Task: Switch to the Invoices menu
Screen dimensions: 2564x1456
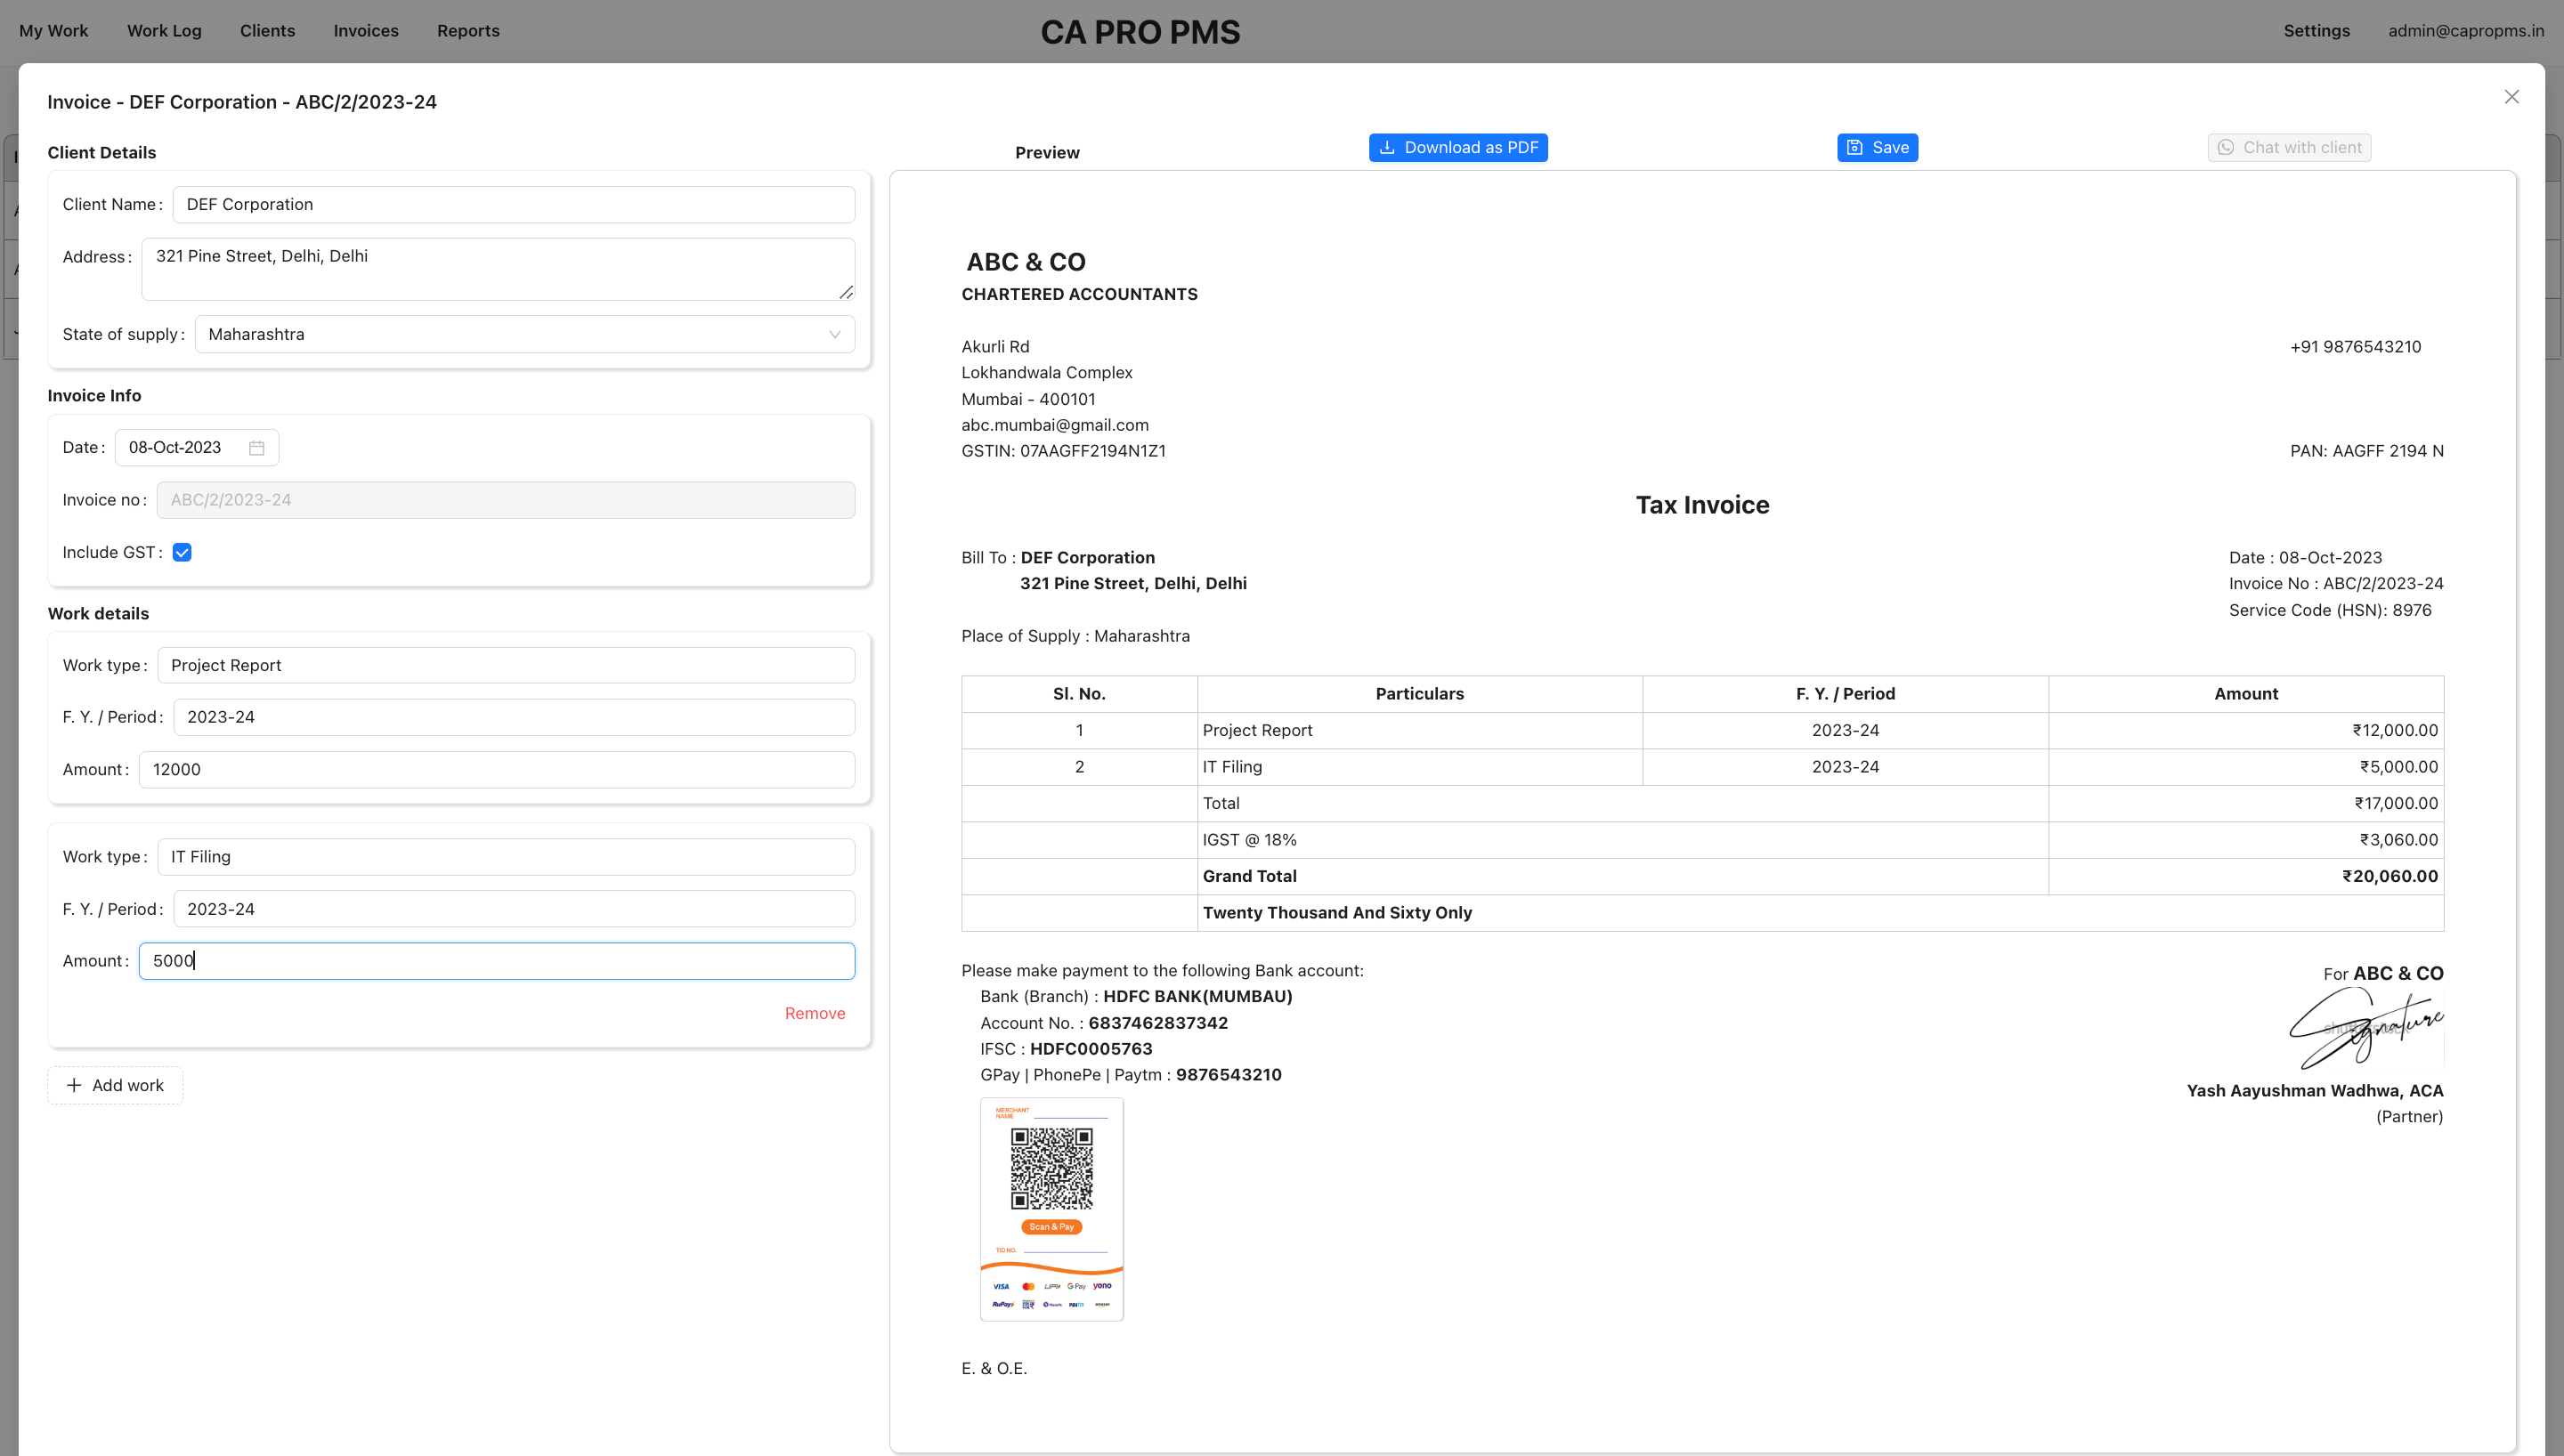Action: 365,31
